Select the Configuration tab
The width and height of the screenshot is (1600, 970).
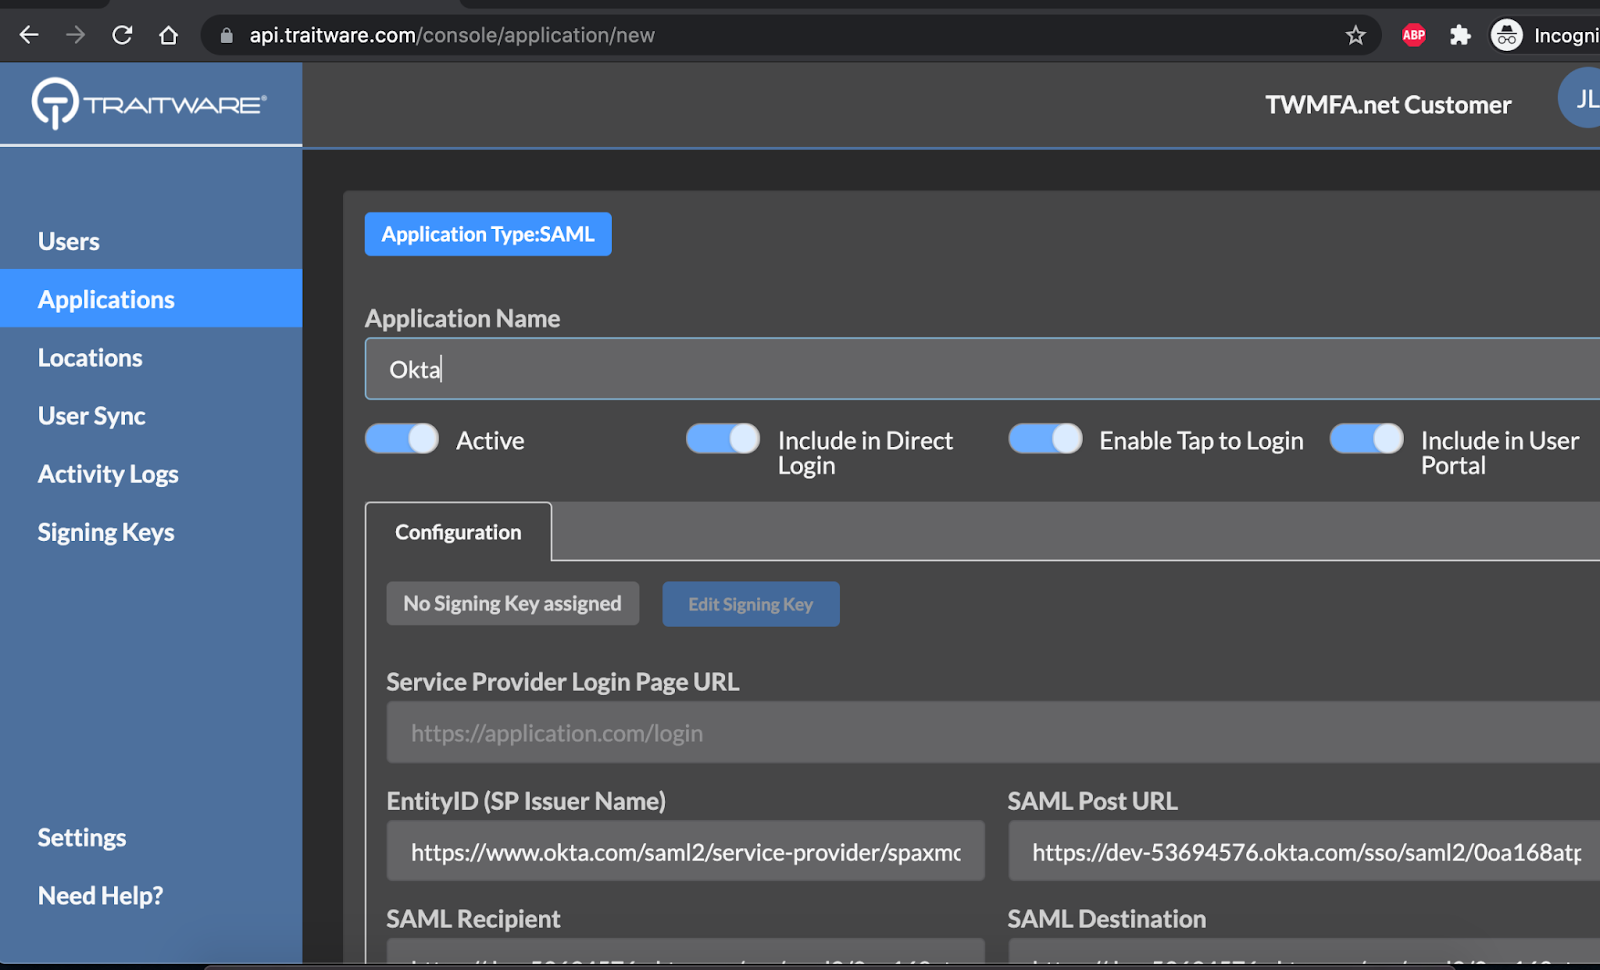coord(458,532)
